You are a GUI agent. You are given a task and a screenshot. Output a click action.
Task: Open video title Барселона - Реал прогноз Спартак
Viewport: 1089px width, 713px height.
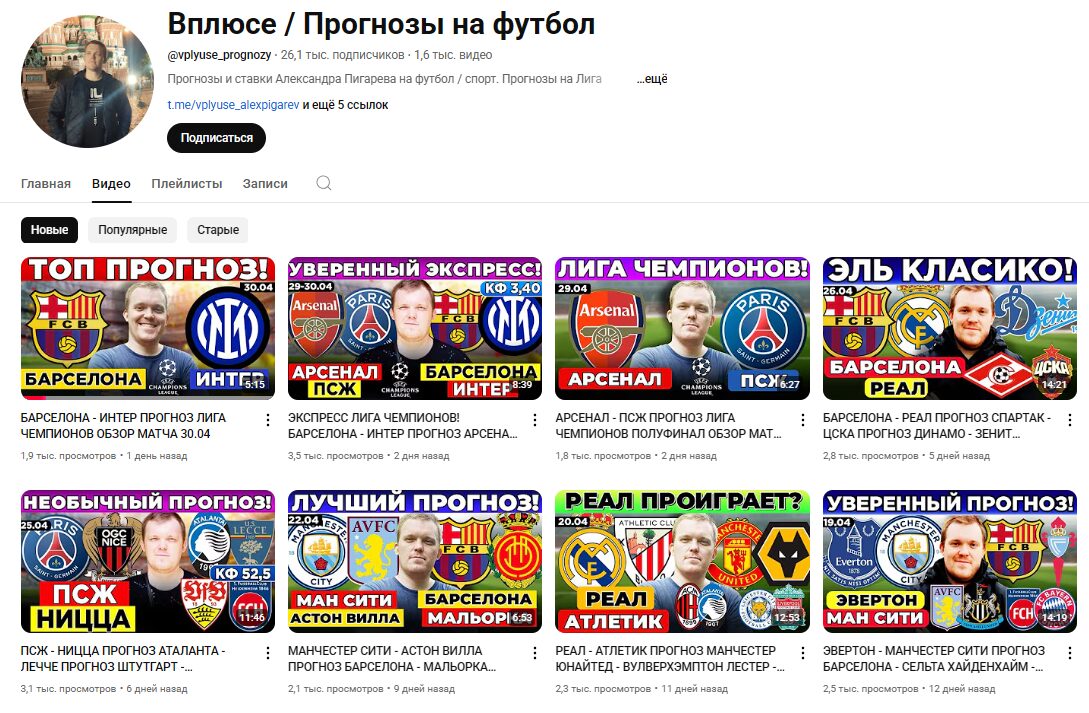click(x=937, y=426)
